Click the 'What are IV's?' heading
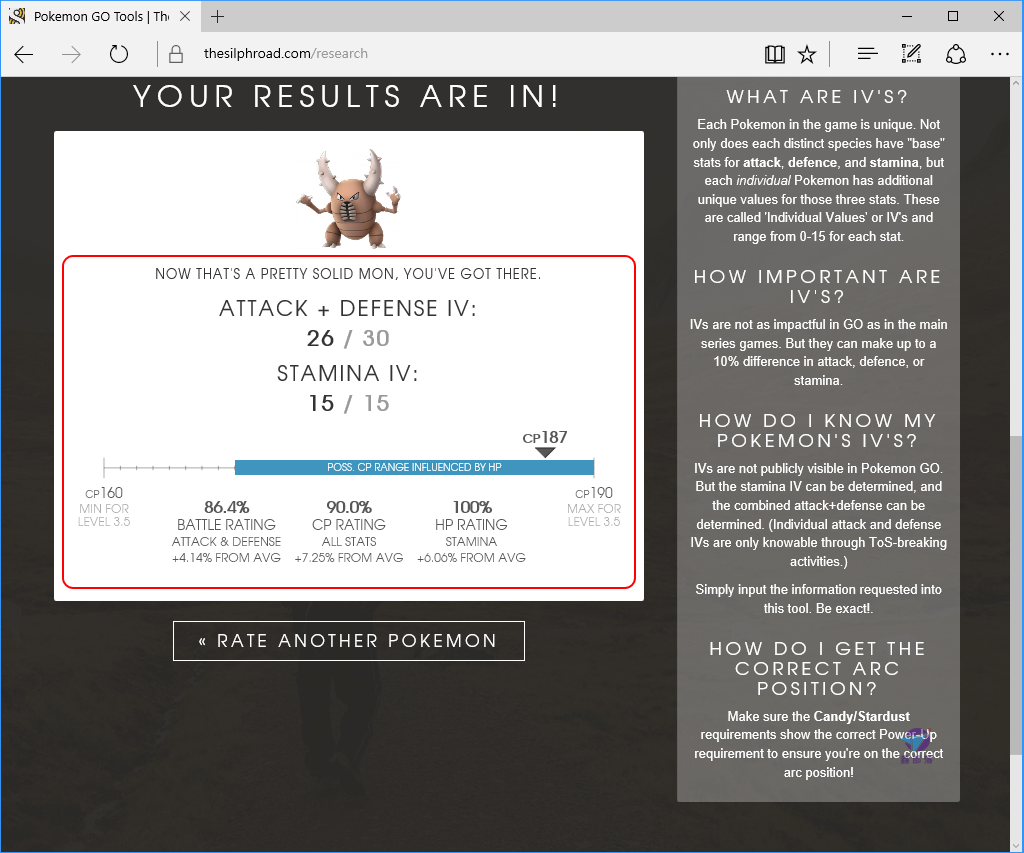This screenshot has width=1024, height=853. coord(818,97)
